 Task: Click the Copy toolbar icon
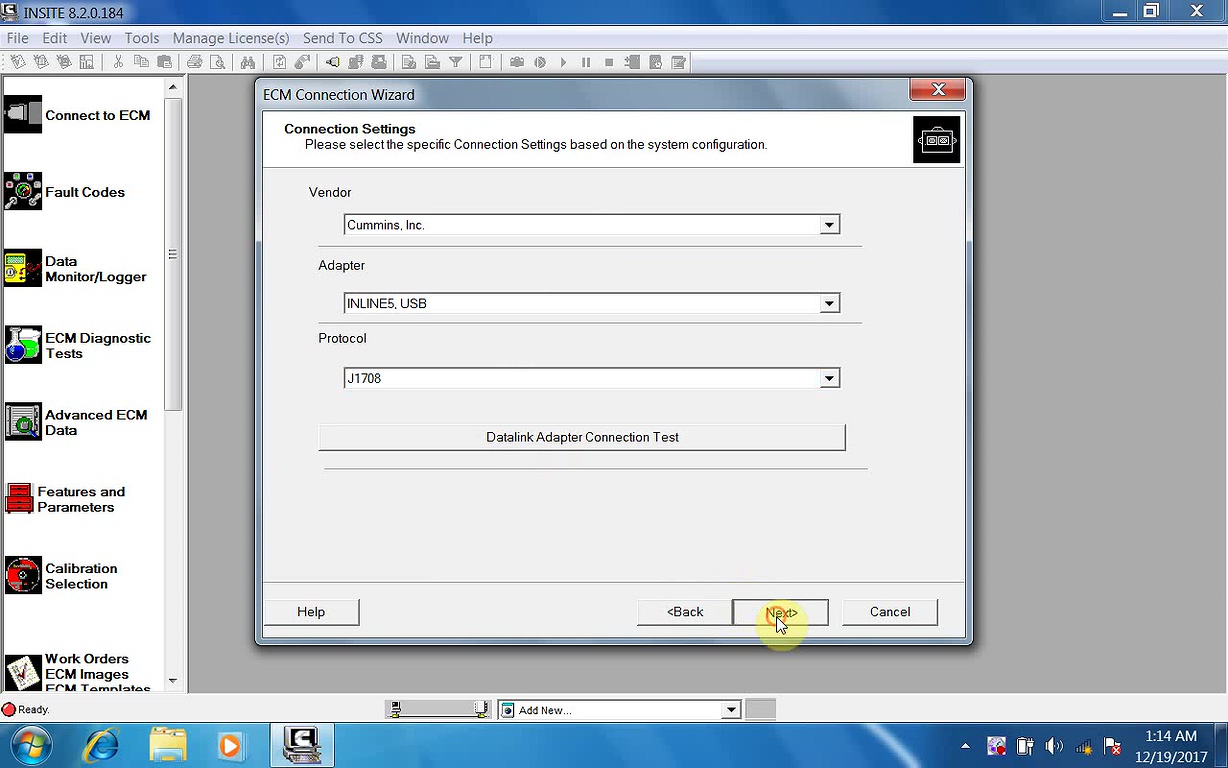coord(141,62)
